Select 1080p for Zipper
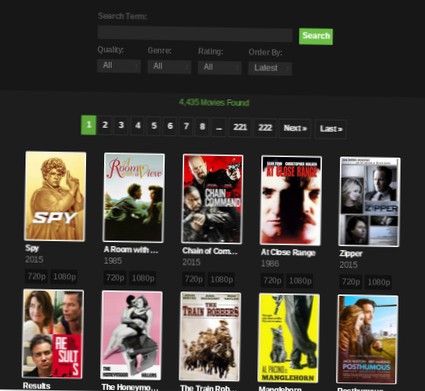 [x=379, y=283]
